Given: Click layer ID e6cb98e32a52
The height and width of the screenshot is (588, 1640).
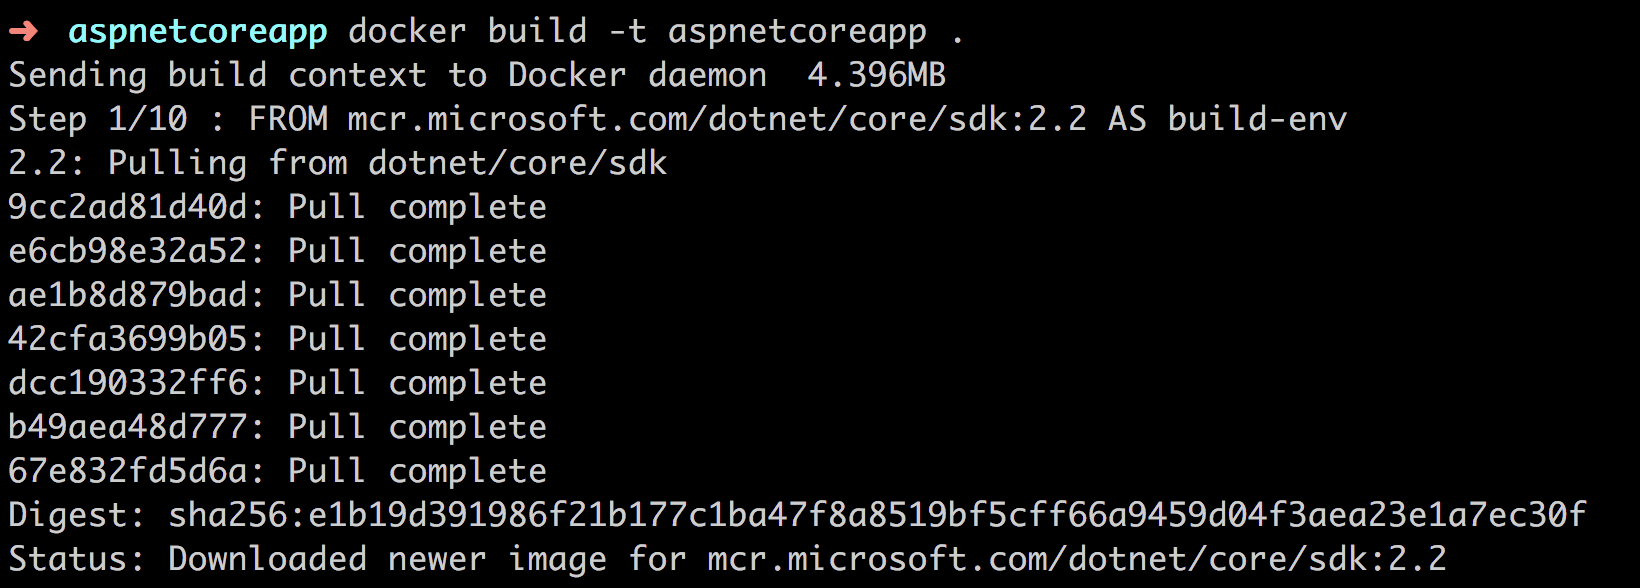Looking at the screenshot, I should (x=128, y=251).
